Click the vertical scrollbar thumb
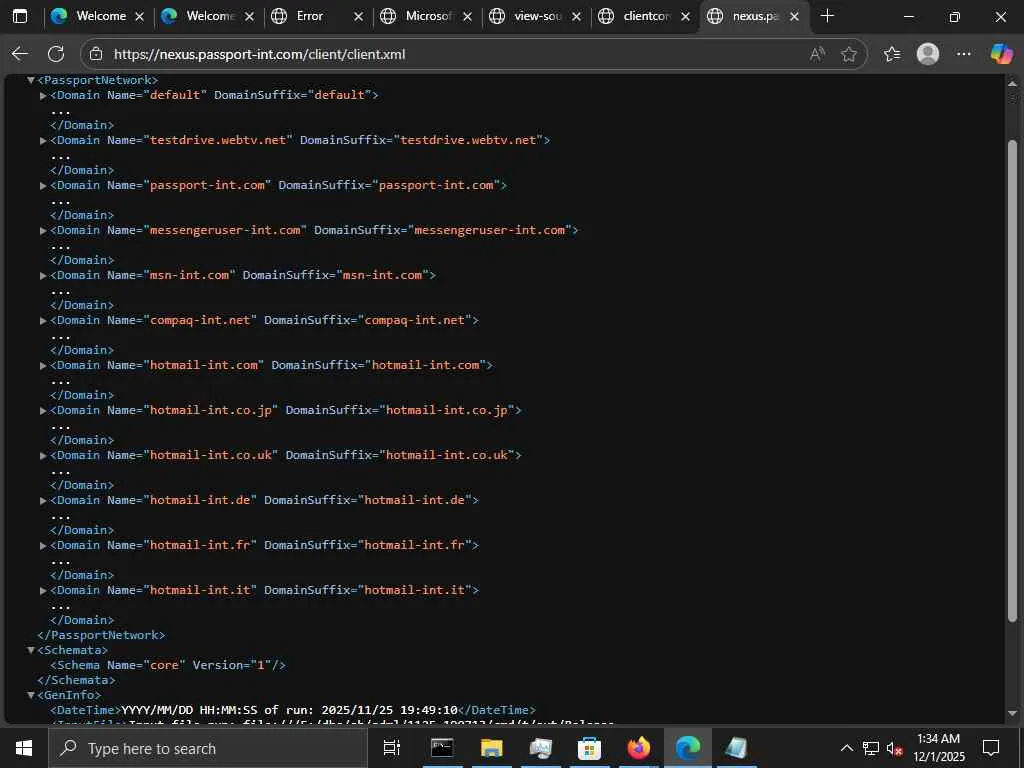 (1012, 381)
